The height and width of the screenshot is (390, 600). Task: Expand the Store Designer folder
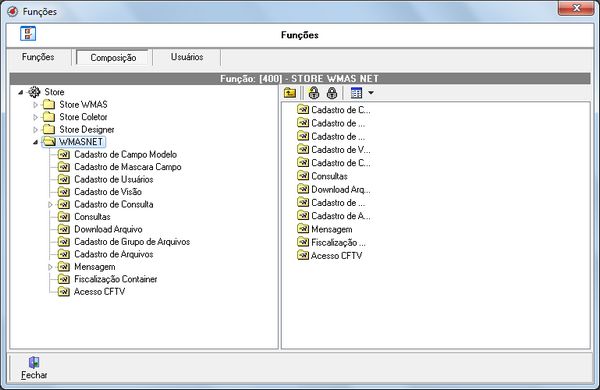pos(36,130)
